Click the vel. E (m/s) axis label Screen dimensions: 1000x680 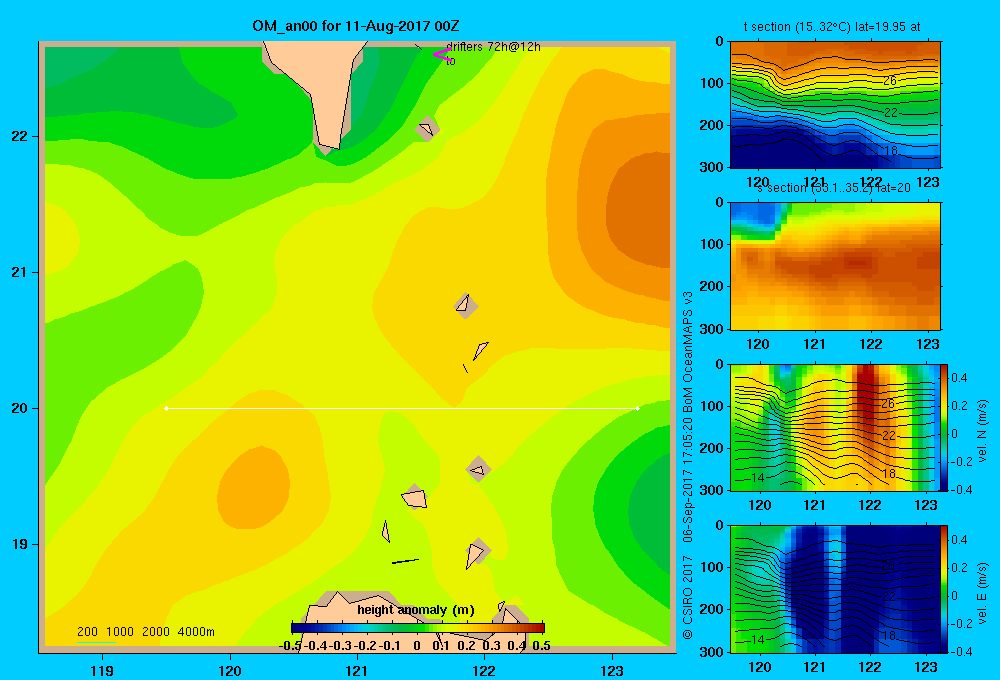tap(982, 593)
